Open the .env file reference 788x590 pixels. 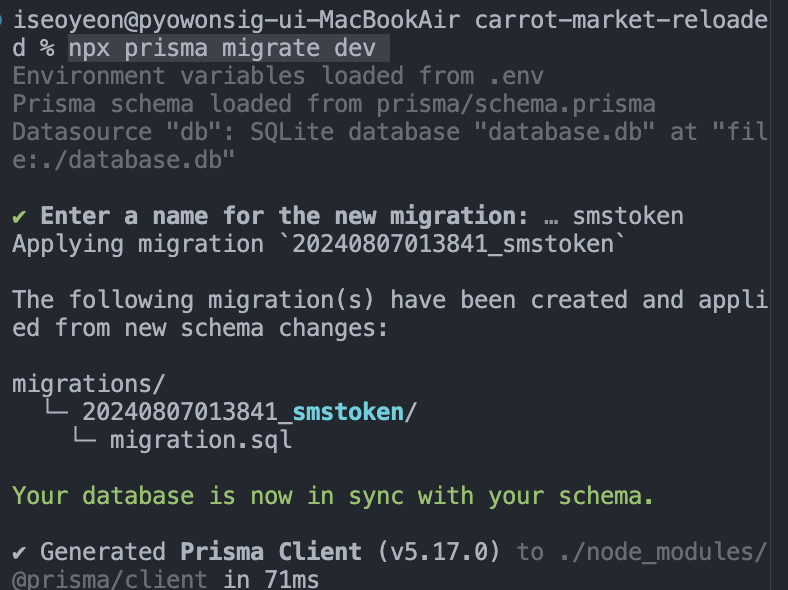(x=516, y=76)
